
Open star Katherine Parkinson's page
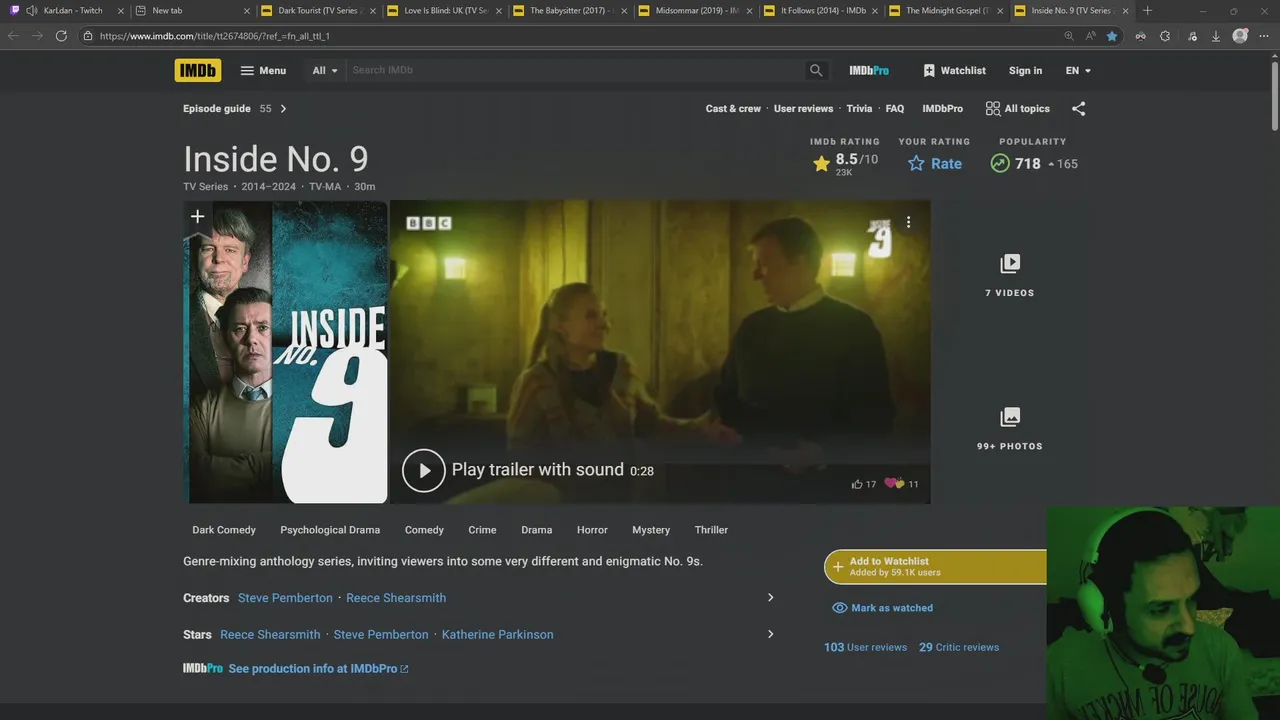coord(497,635)
